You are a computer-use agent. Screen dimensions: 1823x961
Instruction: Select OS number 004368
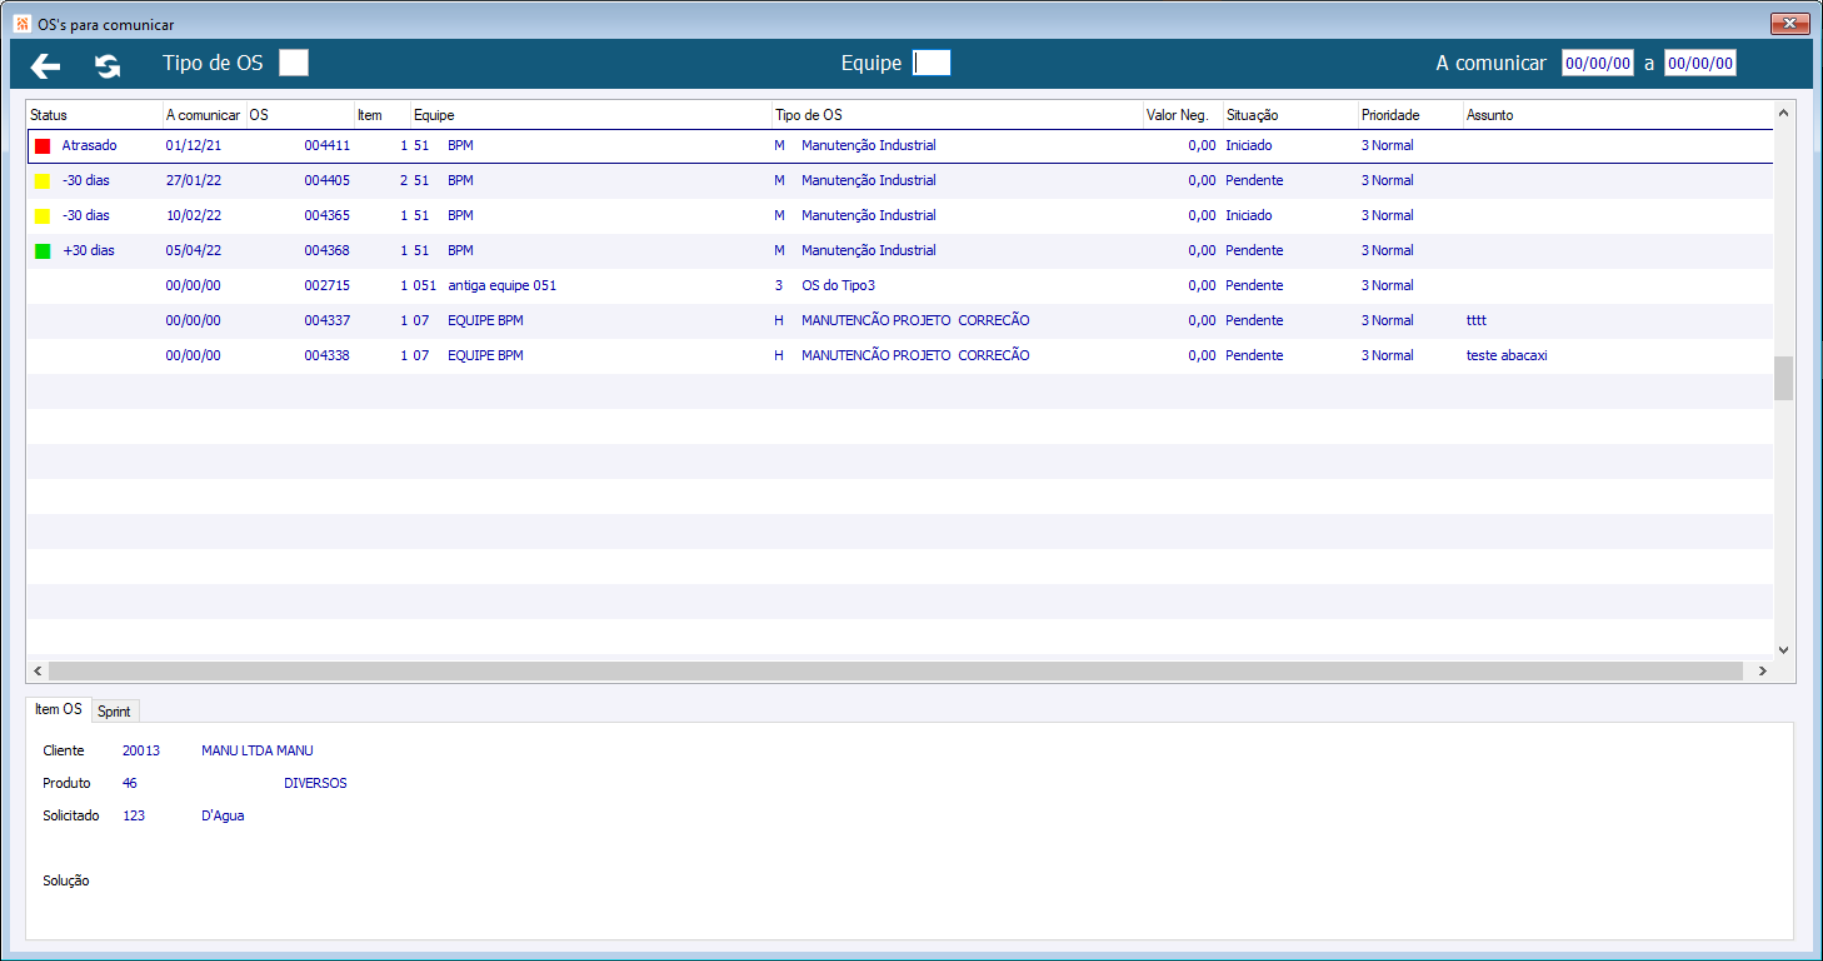pos(327,251)
